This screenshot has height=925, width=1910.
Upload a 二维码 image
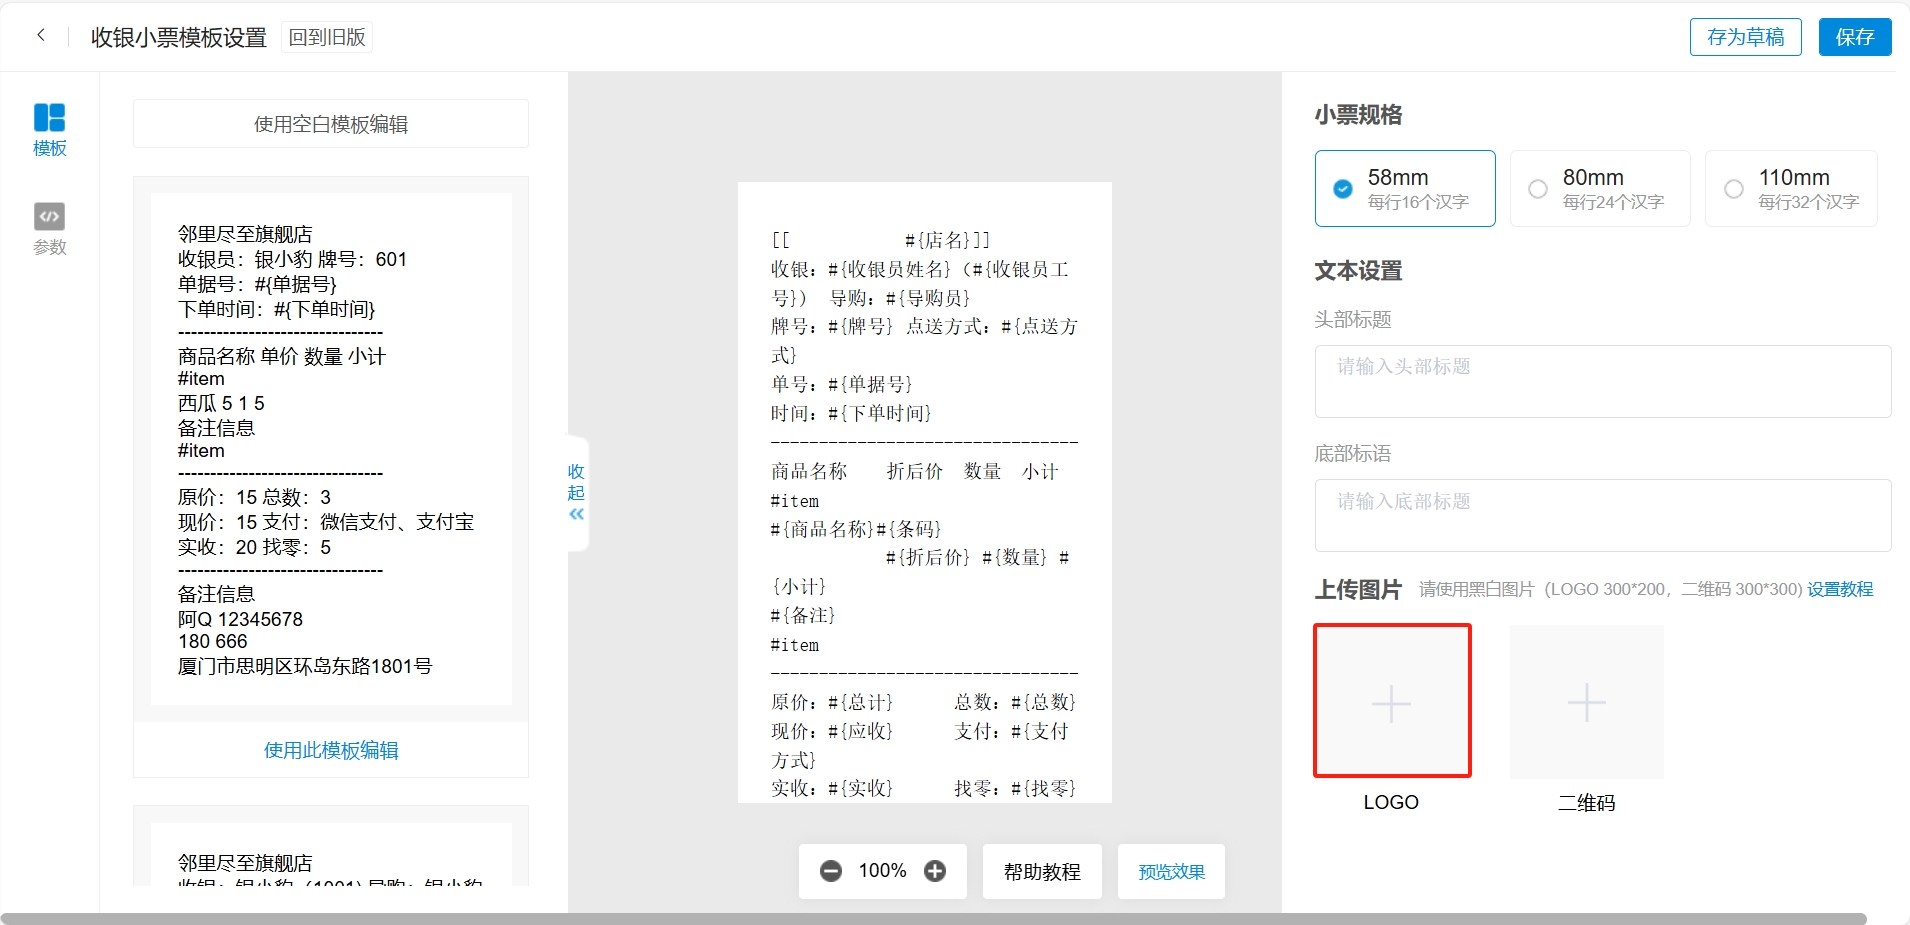coord(1586,702)
